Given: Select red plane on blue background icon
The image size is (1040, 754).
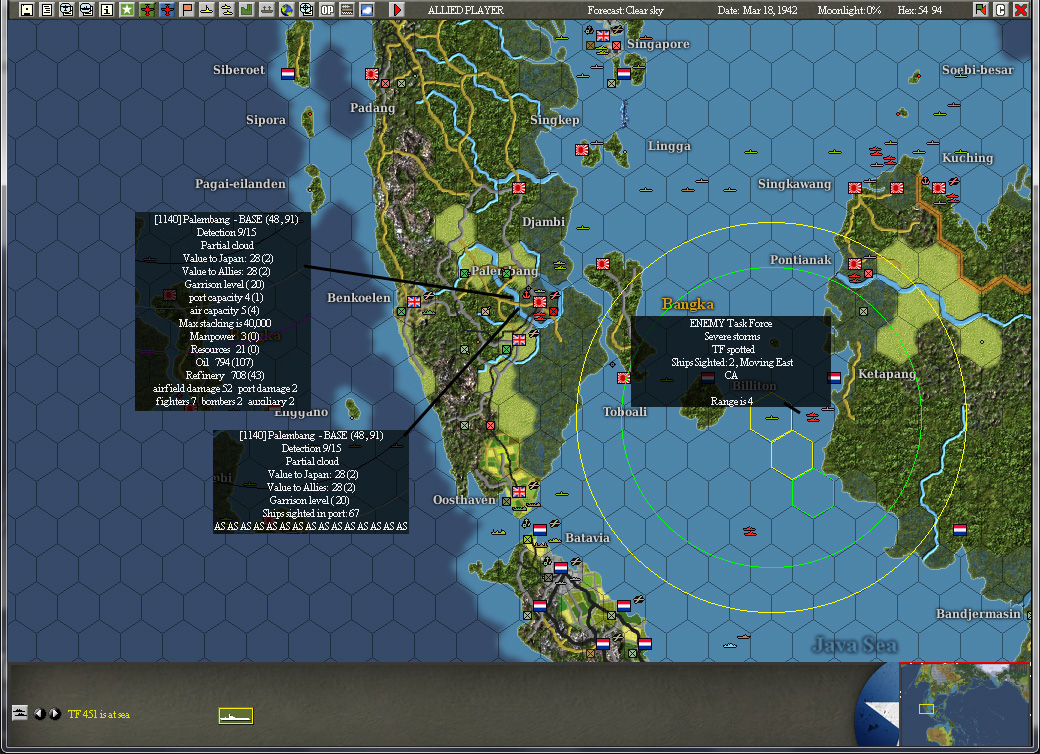Looking at the screenshot, I should [166, 10].
